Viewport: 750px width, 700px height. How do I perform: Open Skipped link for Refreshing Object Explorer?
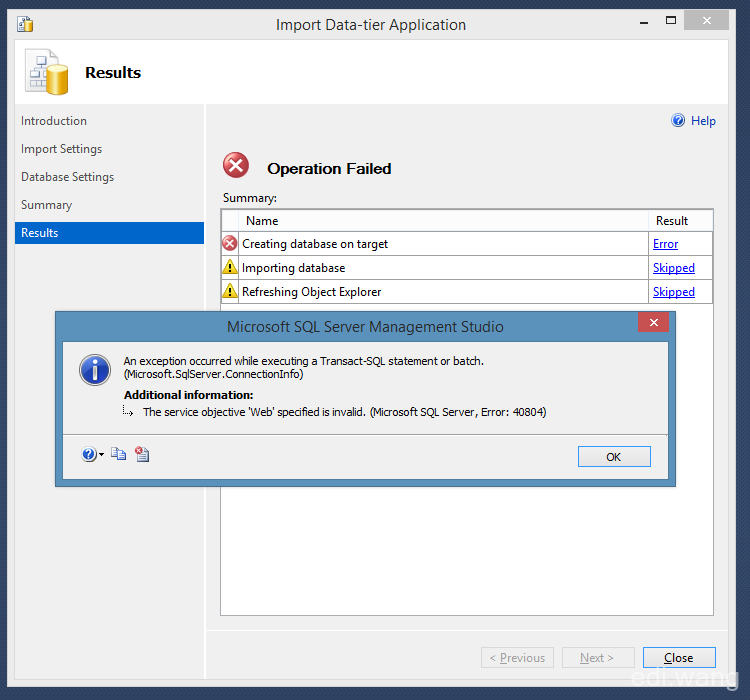673,292
